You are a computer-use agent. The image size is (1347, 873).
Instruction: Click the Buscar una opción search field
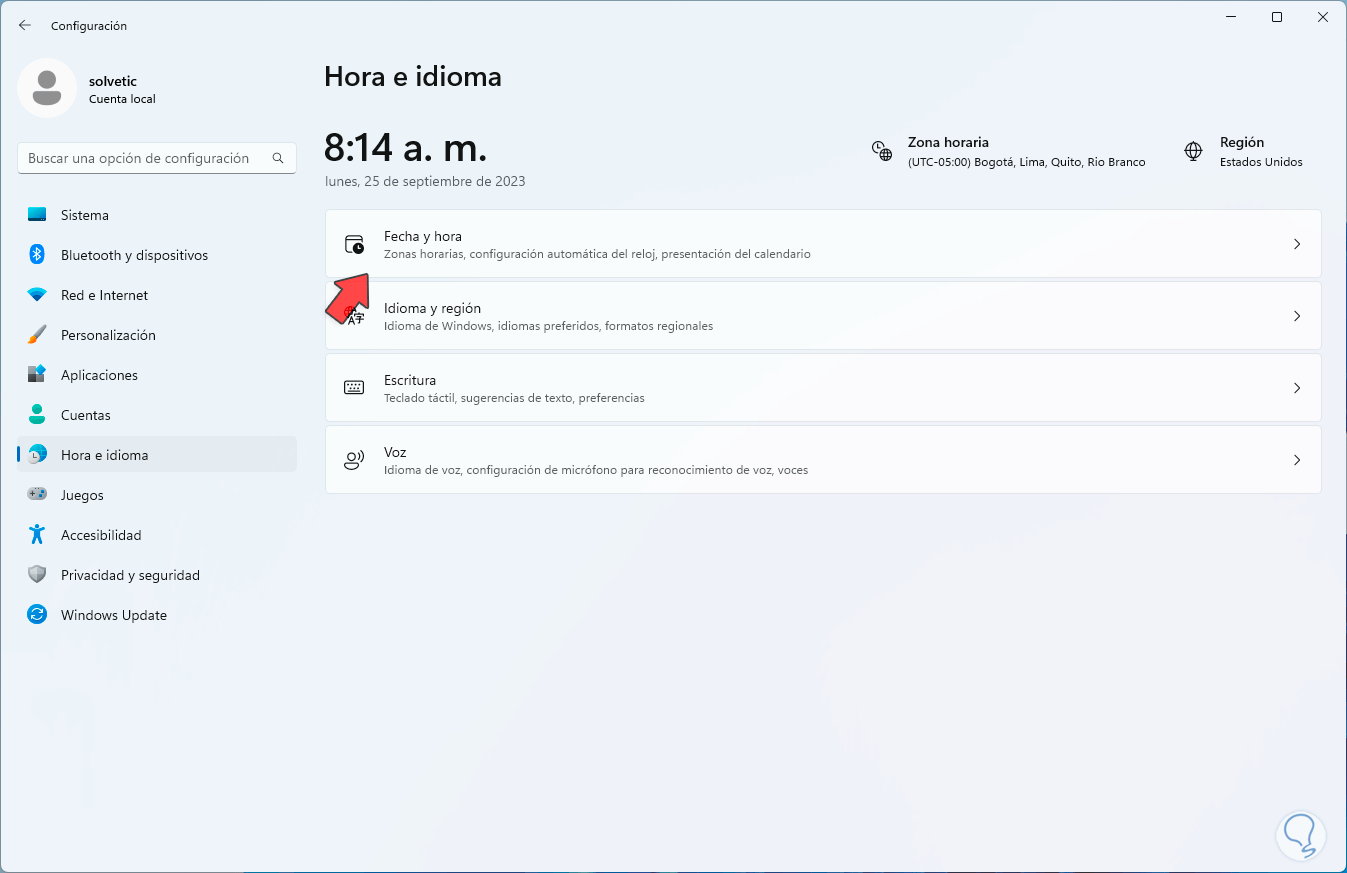[146, 158]
